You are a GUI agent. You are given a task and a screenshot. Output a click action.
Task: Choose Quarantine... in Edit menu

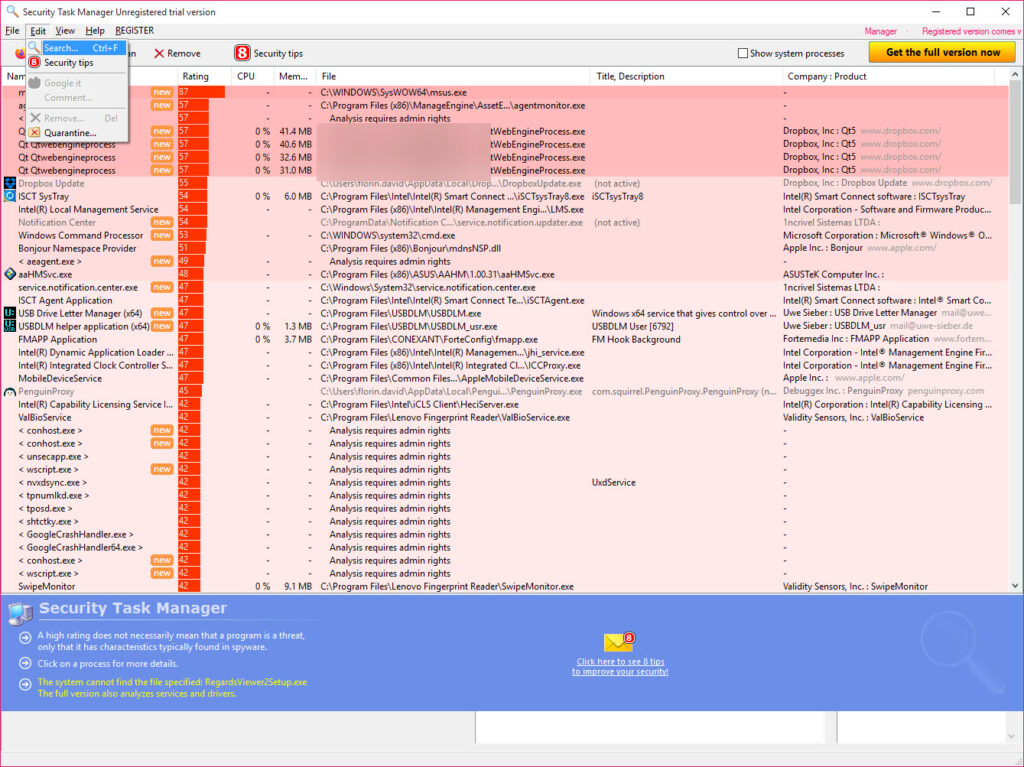70,133
